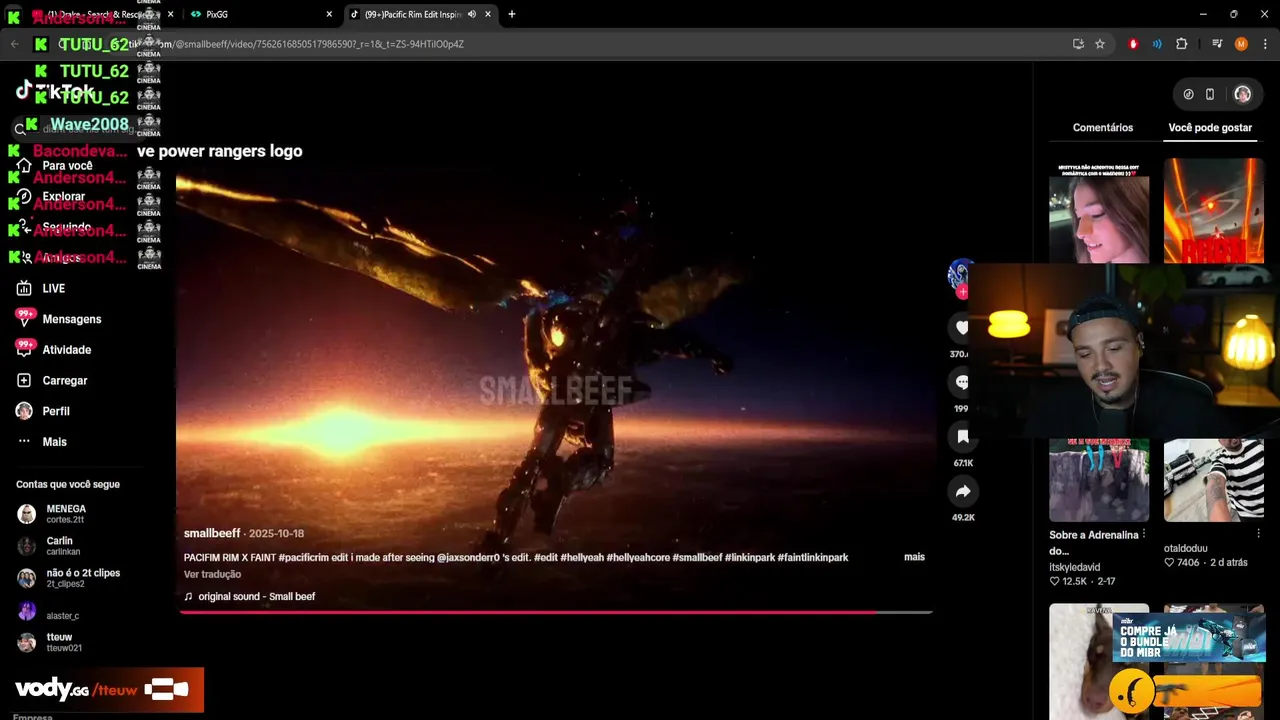Viewport: 1280px width, 720px height.
Task: Open não é o 2t clipes account
Action: pyautogui.click(x=82, y=578)
